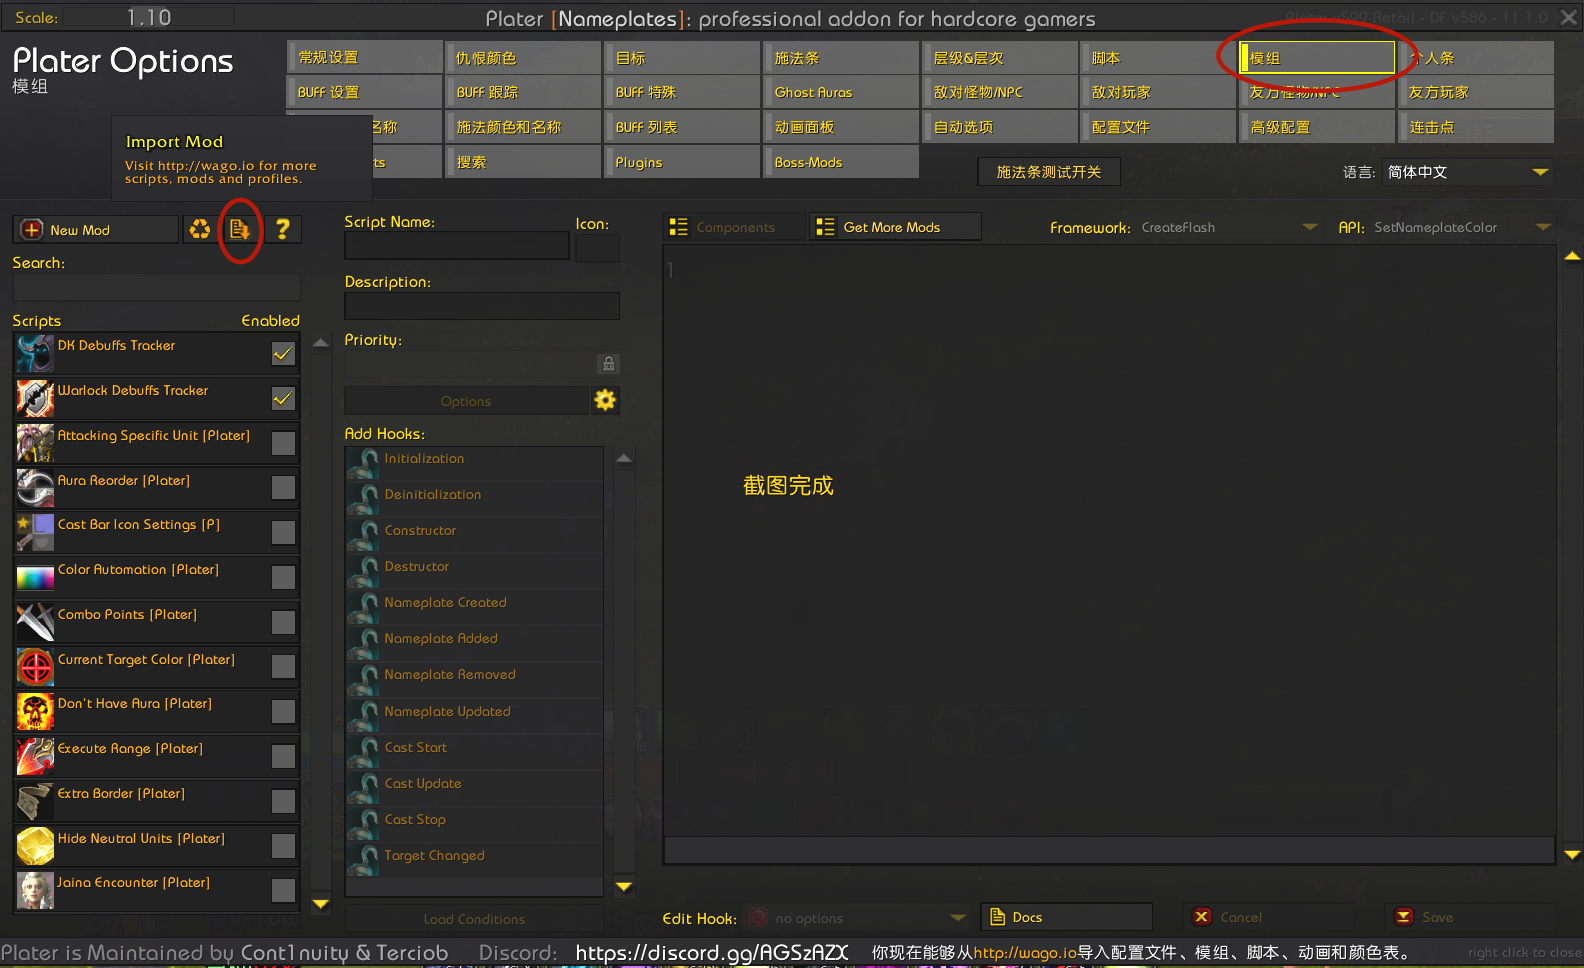Viewport: 1584px width, 968px height.
Task: Uncheck the Warlock Debuffs Tracker script
Action: click(284, 399)
